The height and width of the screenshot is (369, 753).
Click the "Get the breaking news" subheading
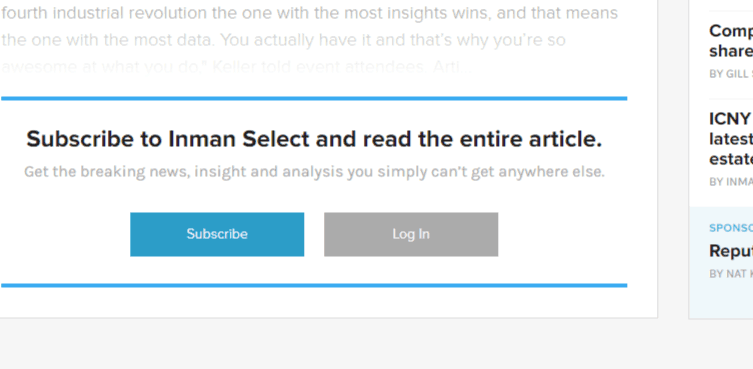click(314, 172)
